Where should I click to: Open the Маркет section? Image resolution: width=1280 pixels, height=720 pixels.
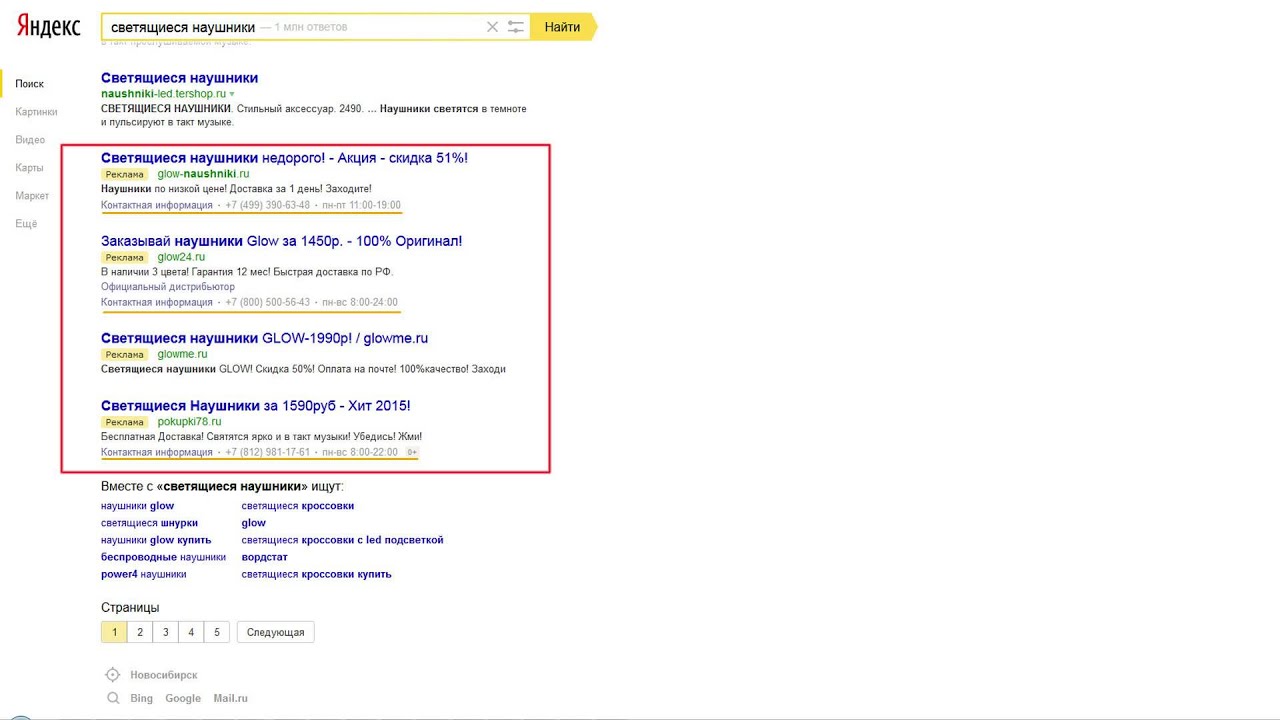coord(32,196)
